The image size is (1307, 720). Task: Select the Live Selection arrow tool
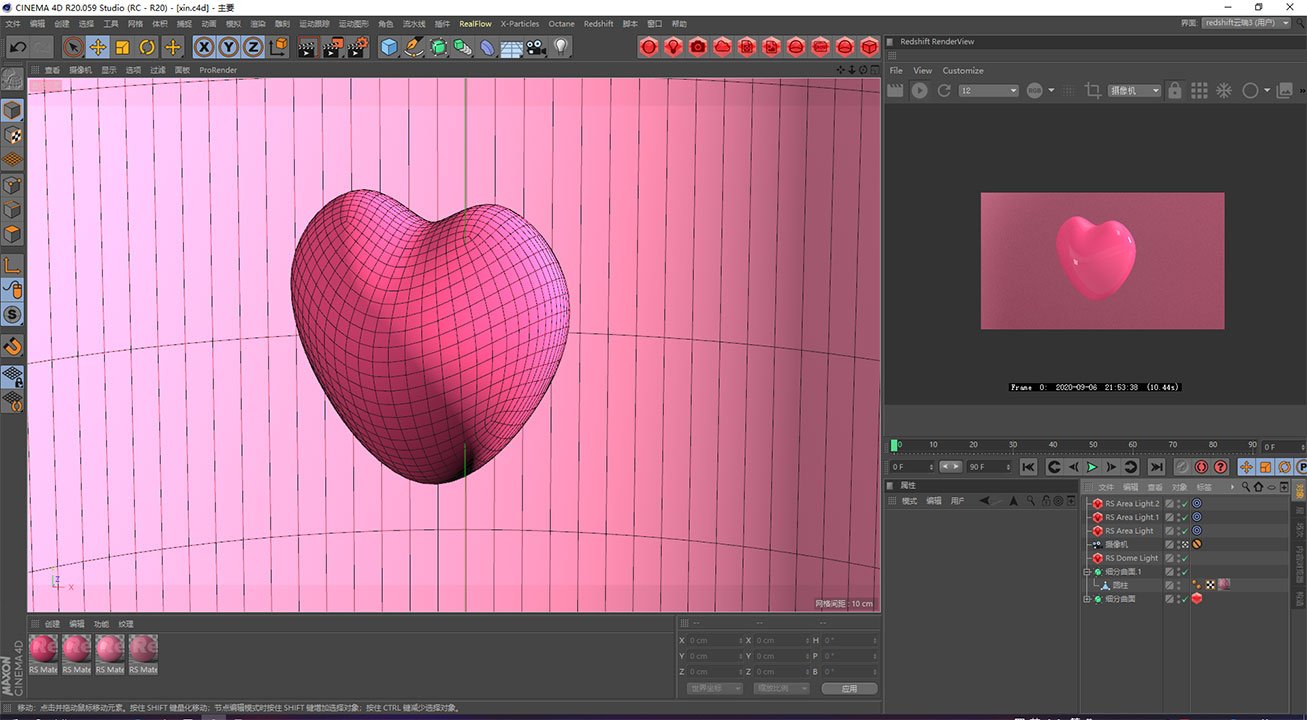73,47
